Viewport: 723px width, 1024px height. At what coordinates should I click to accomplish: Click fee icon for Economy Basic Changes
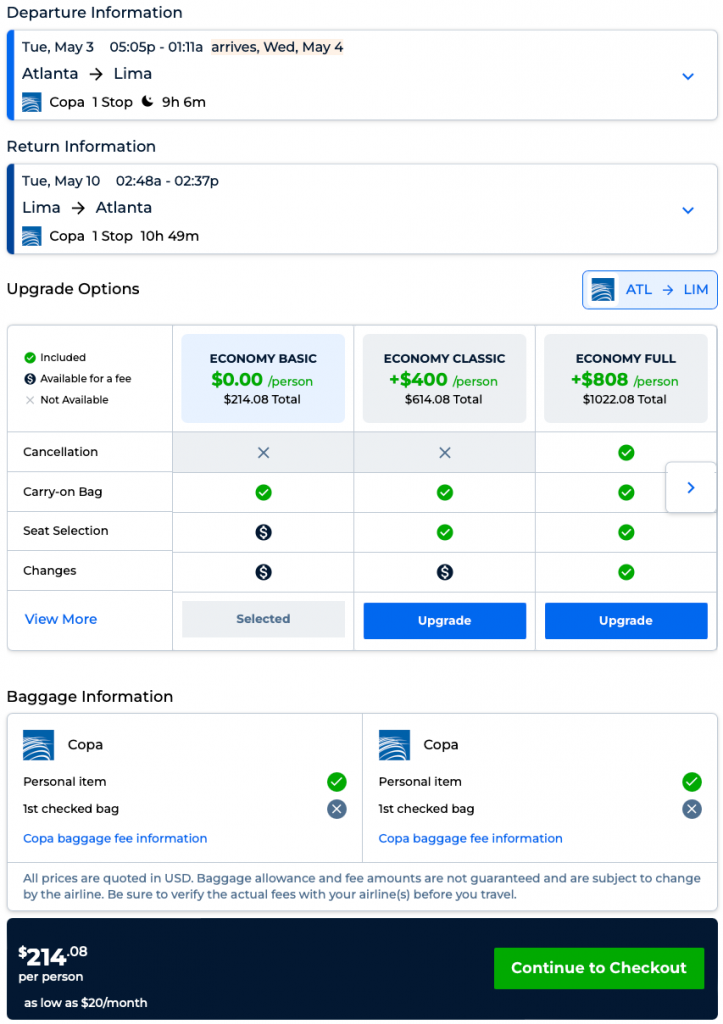263,572
